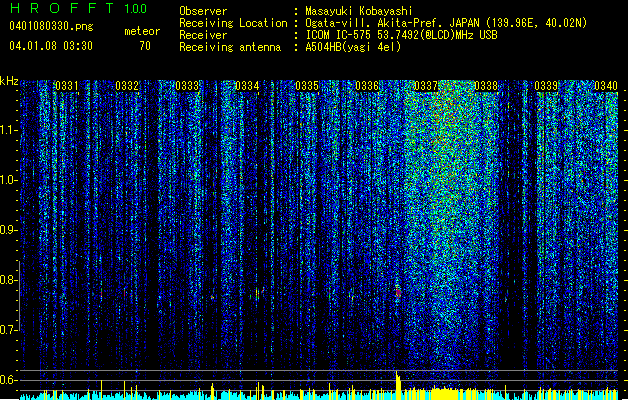Click the 1.1 frequency axis label
The image size is (629, 400).
[x=8, y=131]
